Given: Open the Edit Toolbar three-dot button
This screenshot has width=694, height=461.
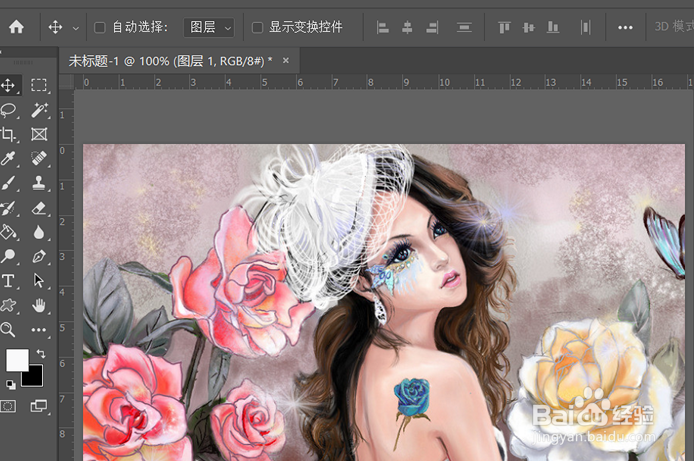Looking at the screenshot, I should [39, 330].
